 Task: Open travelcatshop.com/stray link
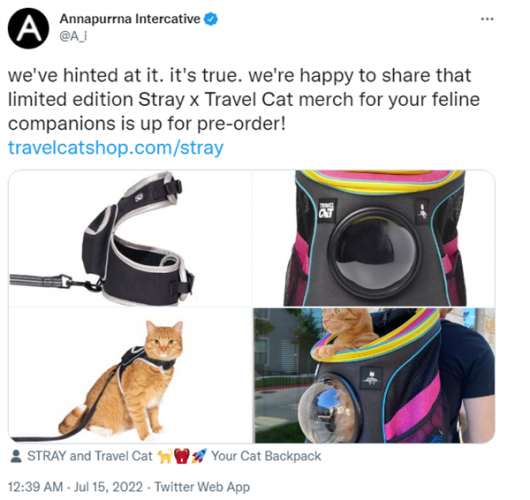(x=116, y=148)
